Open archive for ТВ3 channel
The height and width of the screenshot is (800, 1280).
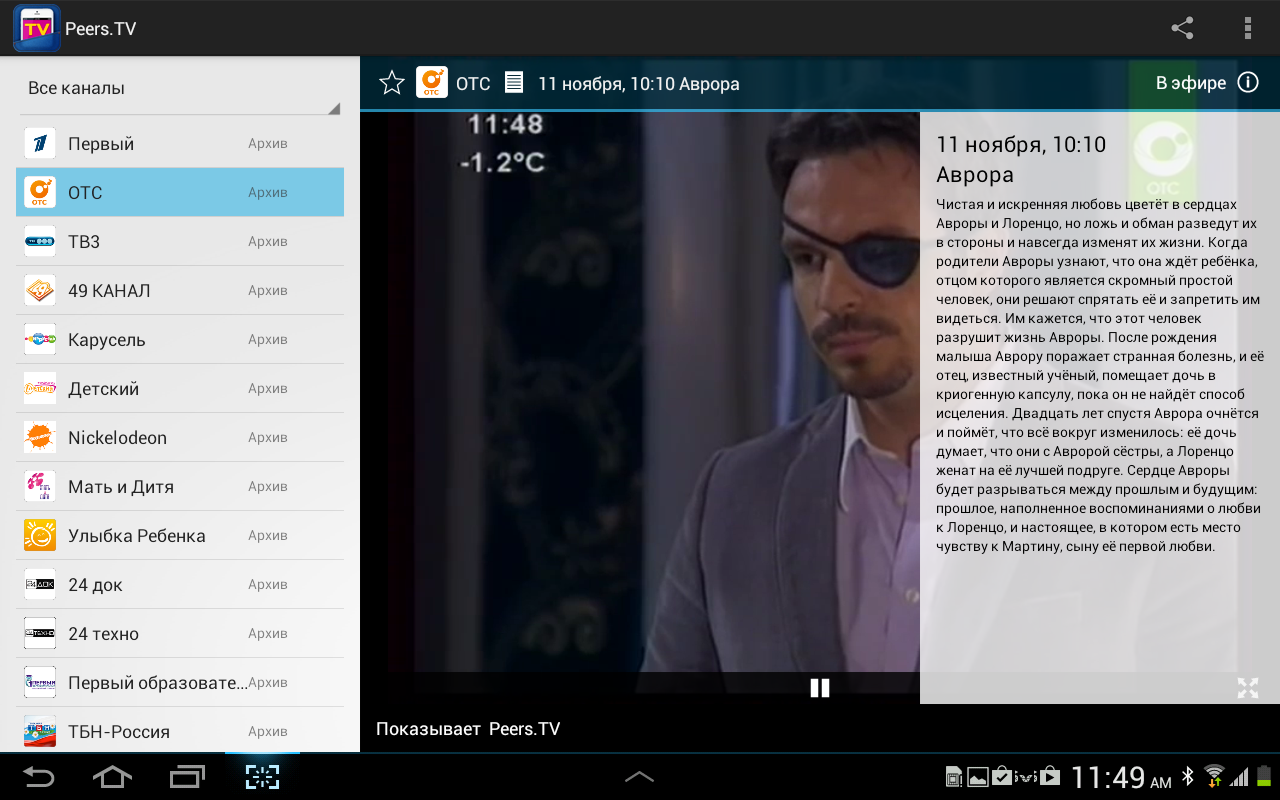pyautogui.click(x=268, y=242)
